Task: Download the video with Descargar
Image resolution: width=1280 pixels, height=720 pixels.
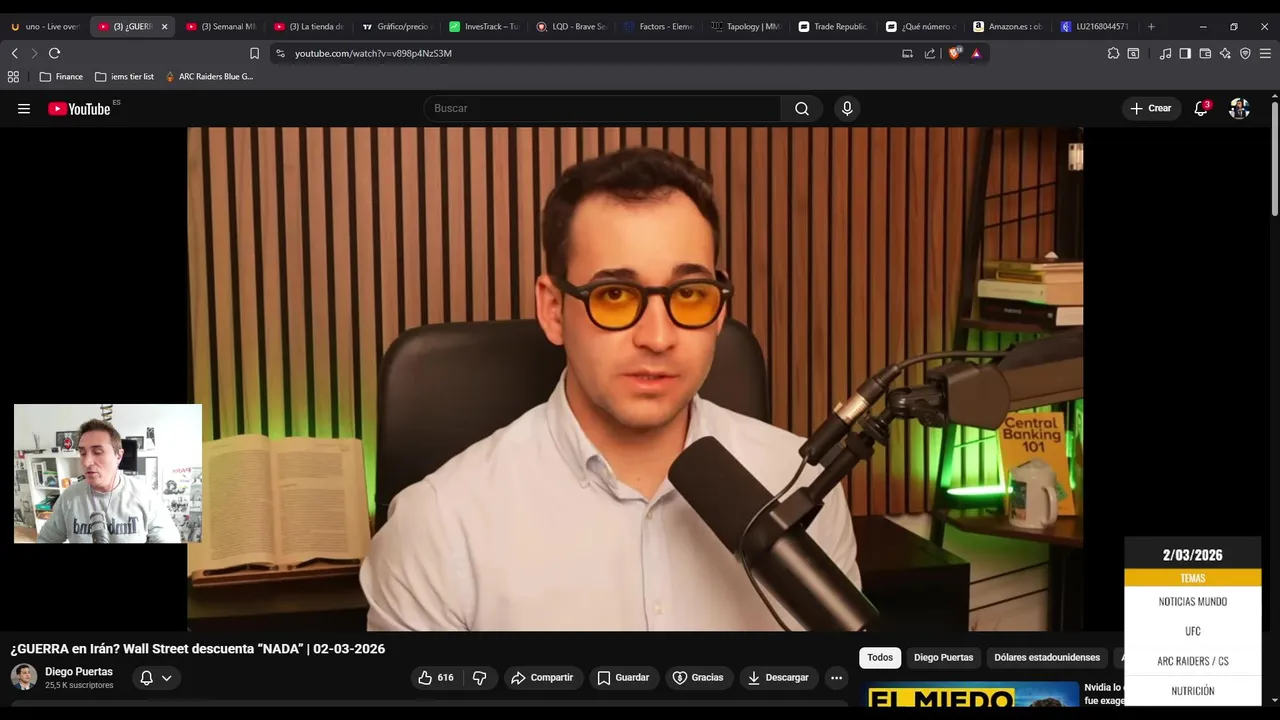Action: click(x=778, y=678)
